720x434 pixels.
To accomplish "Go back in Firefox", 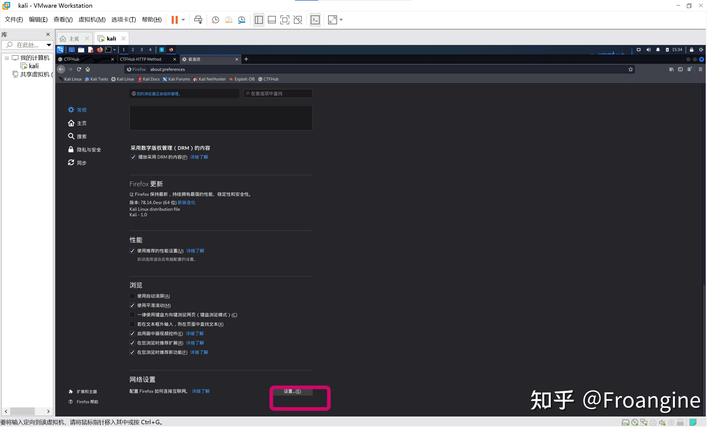I will coord(62,69).
